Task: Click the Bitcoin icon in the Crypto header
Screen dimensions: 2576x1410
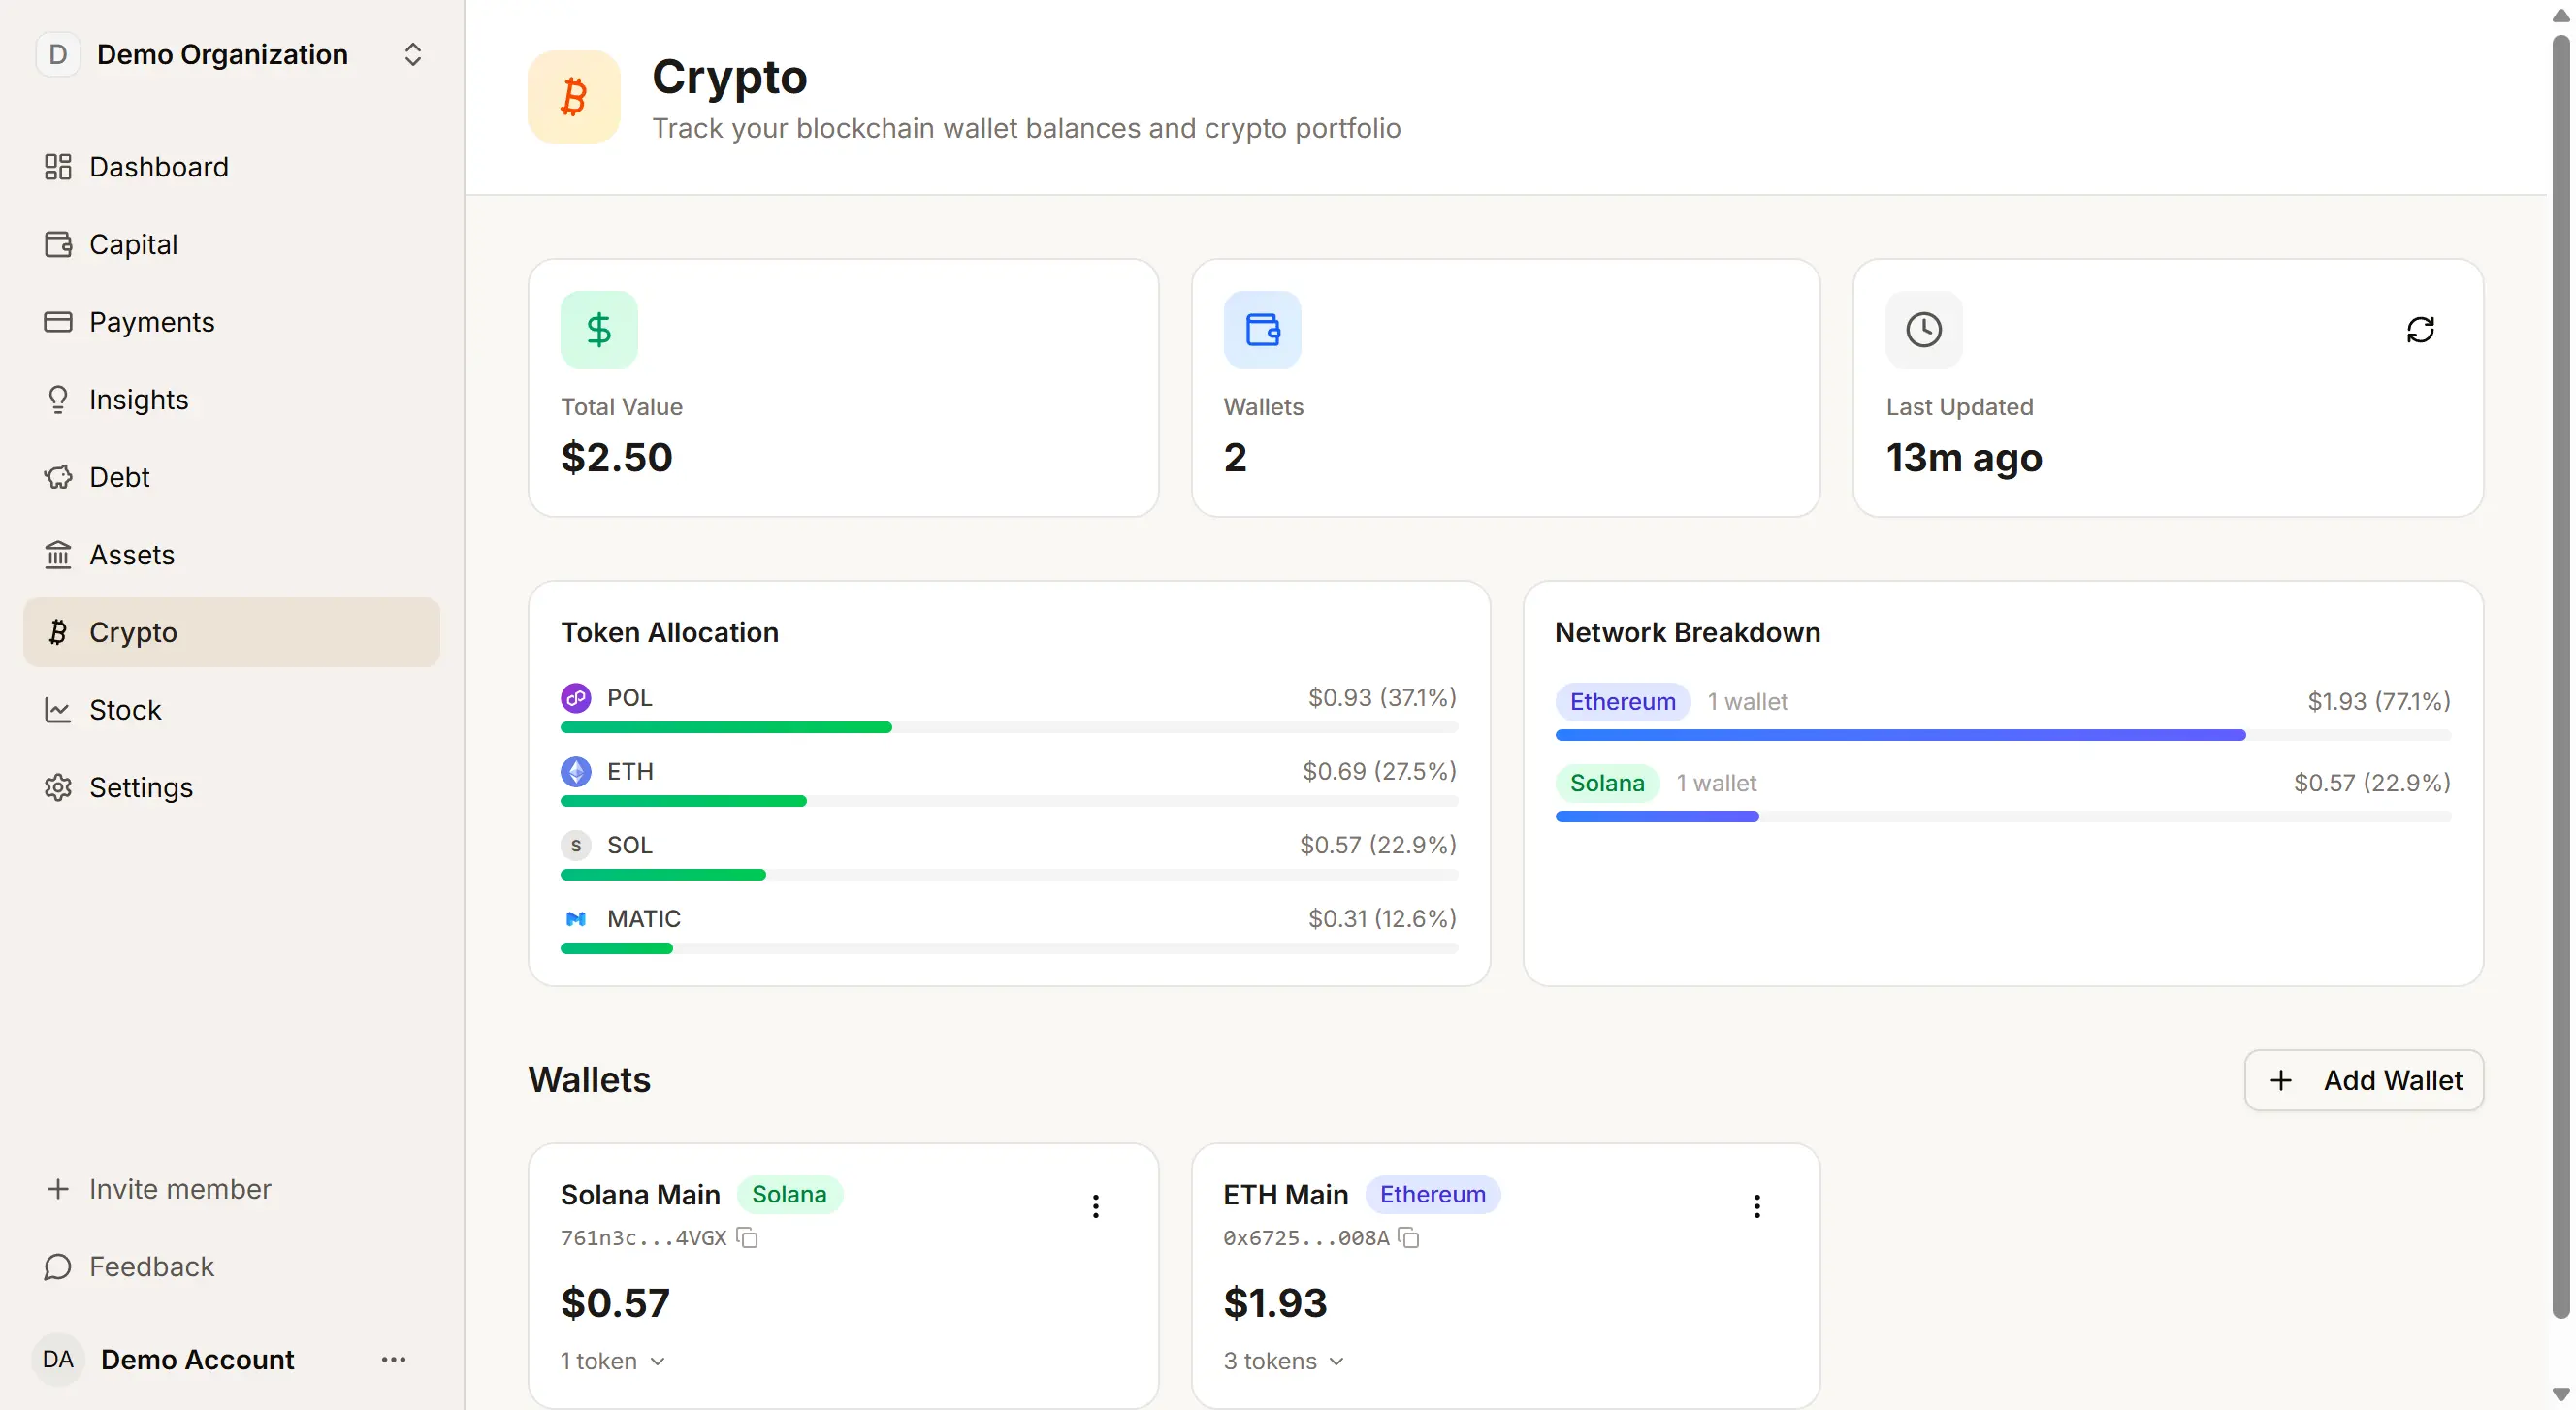Action: [574, 97]
